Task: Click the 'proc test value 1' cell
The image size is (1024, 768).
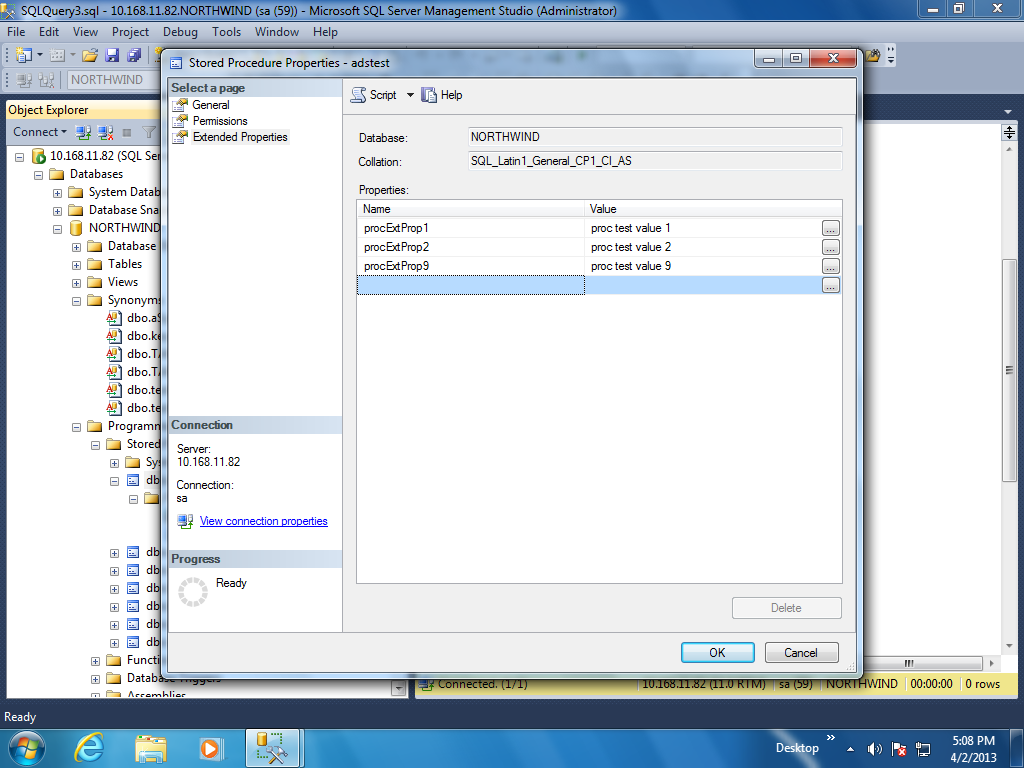Action: tap(702, 228)
